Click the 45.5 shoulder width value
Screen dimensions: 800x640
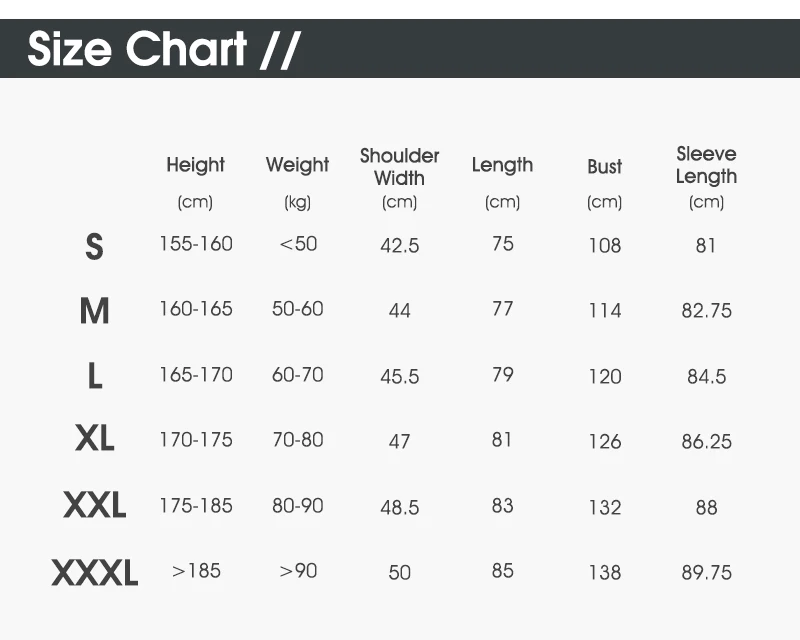399,377
